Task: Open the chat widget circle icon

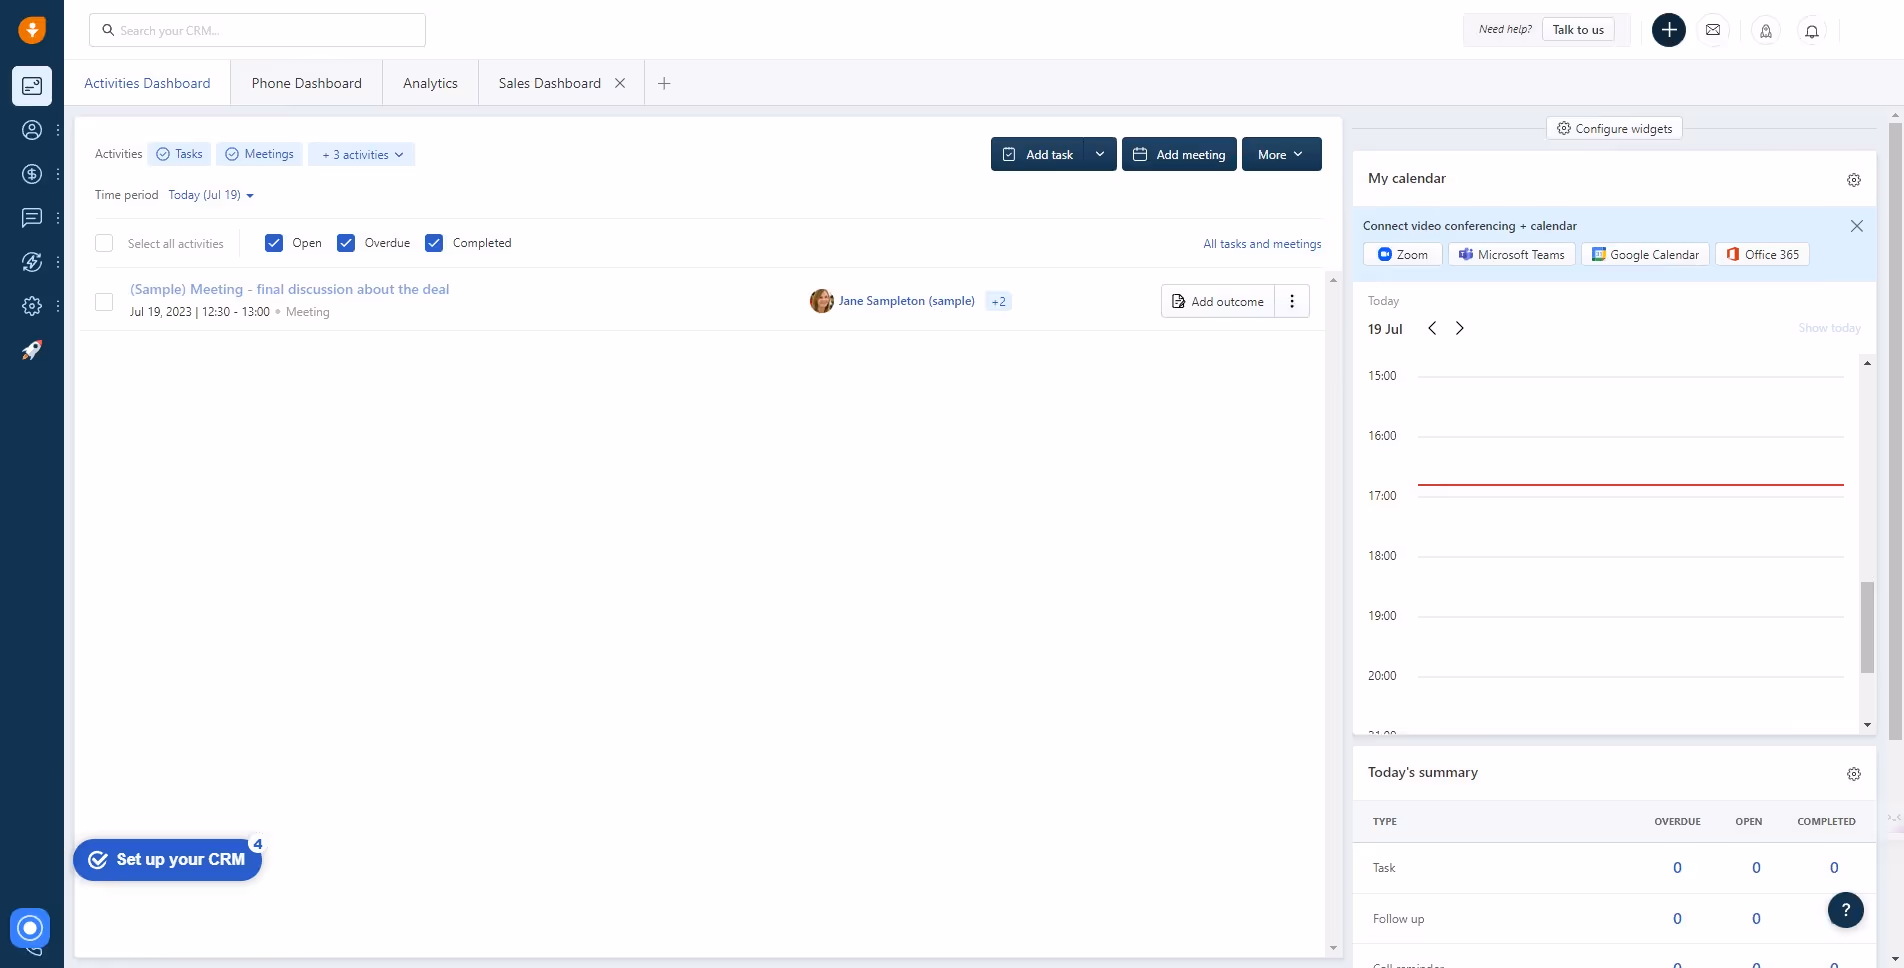Action: tap(30, 928)
